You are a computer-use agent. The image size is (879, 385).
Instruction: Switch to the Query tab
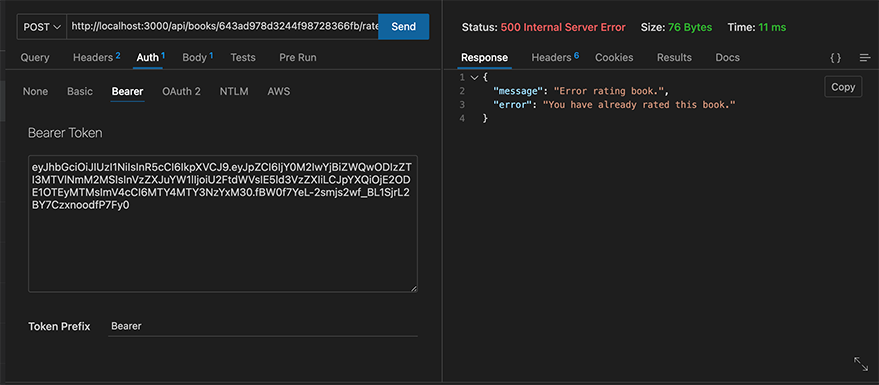[35, 57]
